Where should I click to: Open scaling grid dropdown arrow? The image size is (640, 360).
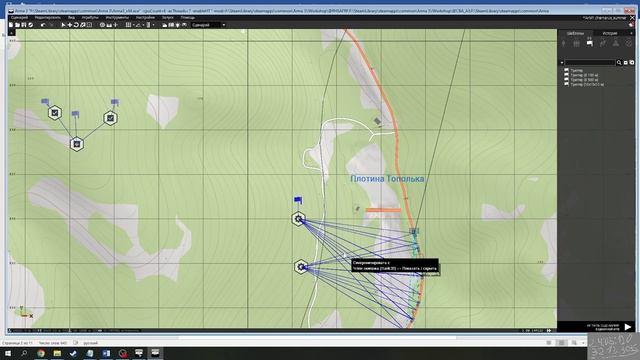pos(153,25)
